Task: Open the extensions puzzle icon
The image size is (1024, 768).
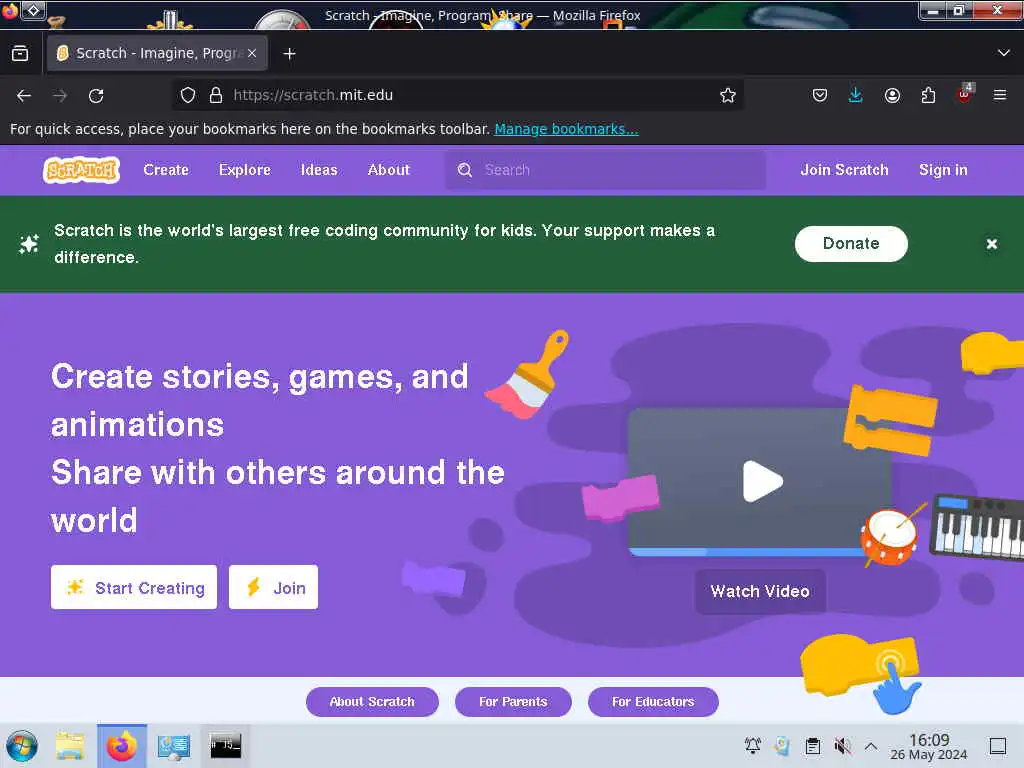Action: pyautogui.click(x=928, y=95)
